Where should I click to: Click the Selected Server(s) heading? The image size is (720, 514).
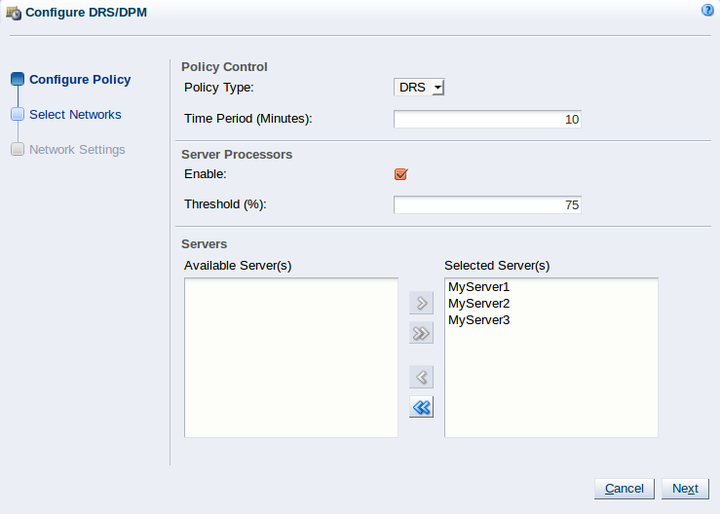point(497,265)
